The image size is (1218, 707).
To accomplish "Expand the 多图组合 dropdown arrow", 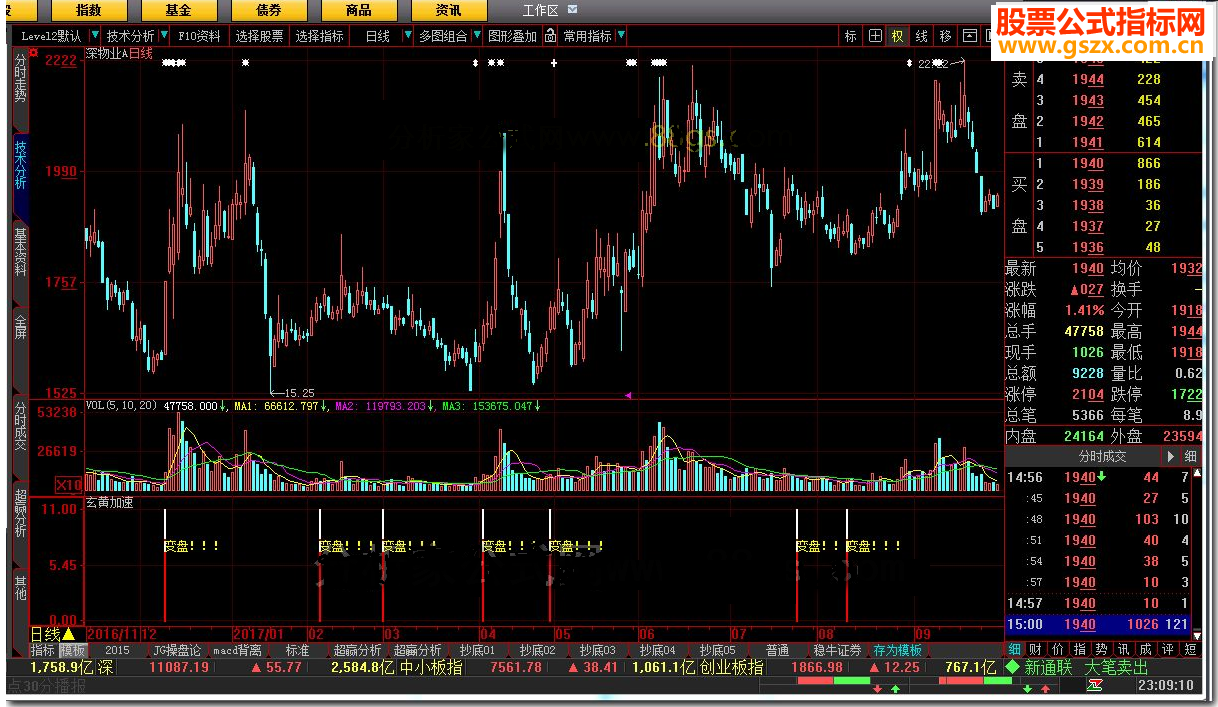I will point(475,36).
